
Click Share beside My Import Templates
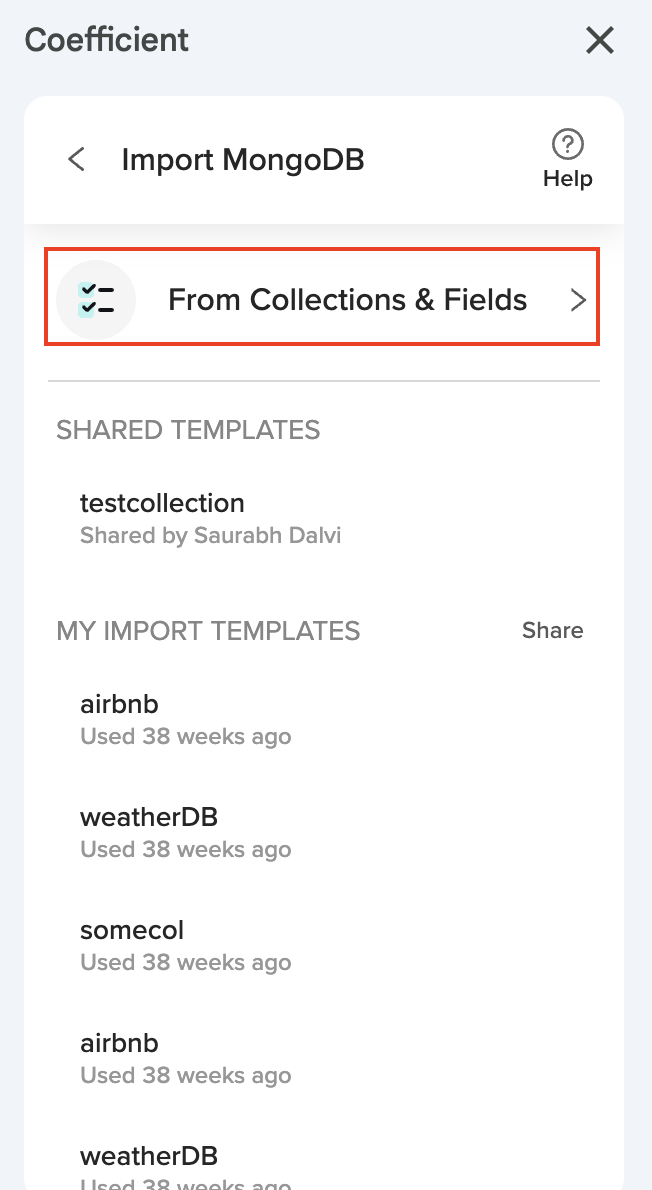pos(552,630)
